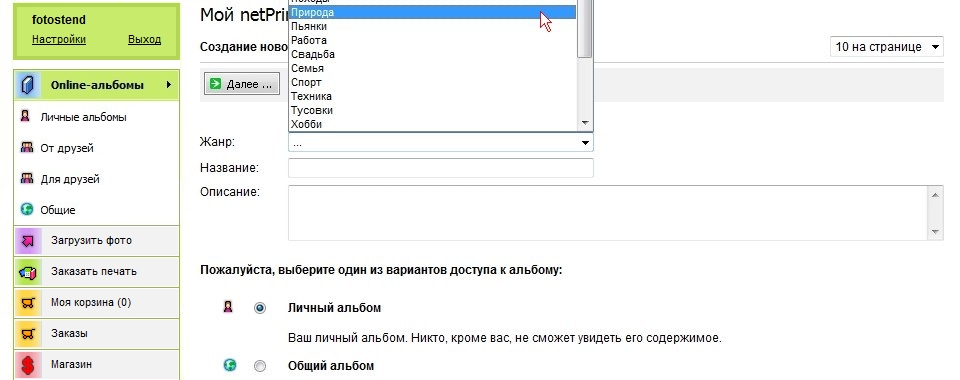This screenshot has width=960, height=380.
Task: Click green arrow icon on Далее button
Action: [x=215, y=84]
